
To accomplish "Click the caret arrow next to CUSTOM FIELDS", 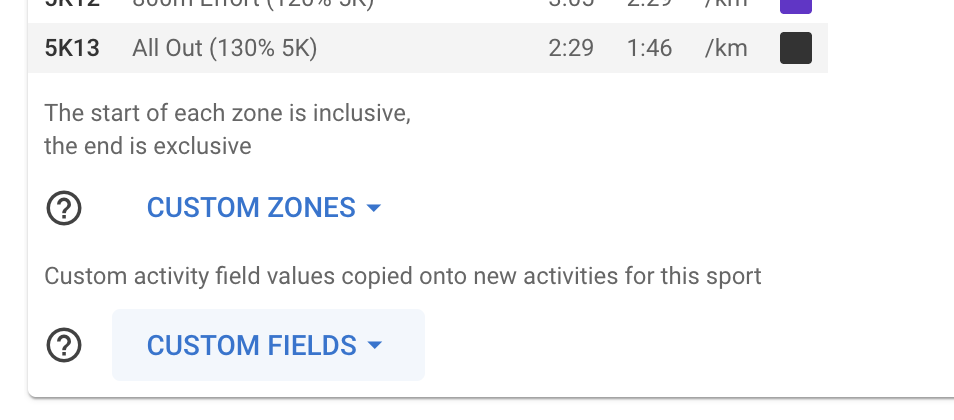I will 375,345.
